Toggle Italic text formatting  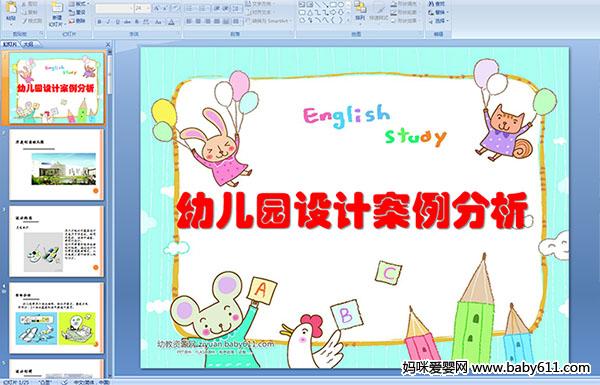point(108,22)
